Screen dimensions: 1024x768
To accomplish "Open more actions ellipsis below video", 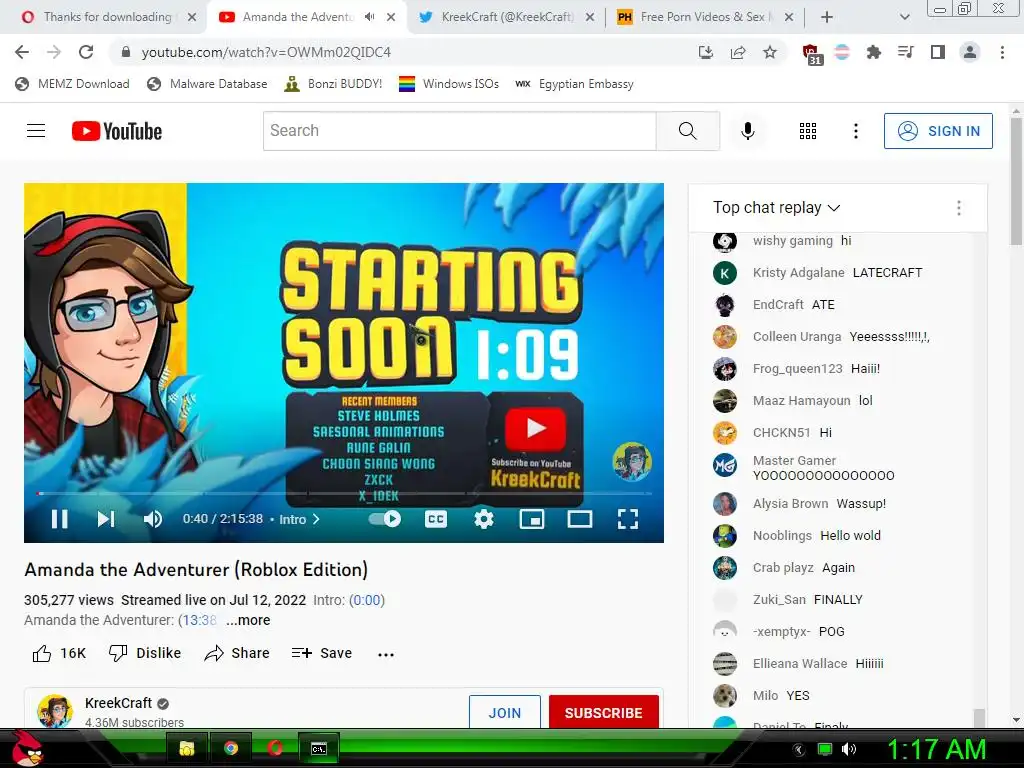I will [x=386, y=654].
